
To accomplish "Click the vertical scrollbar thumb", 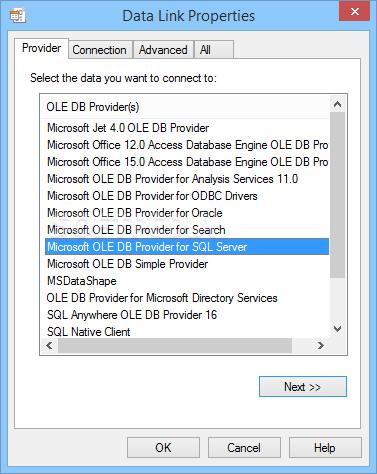I will [338, 195].
